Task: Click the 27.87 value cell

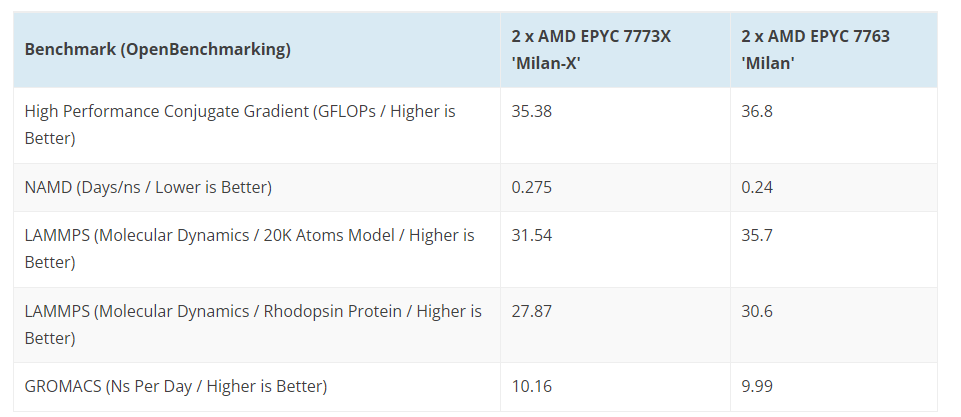Action: coord(531,312)
